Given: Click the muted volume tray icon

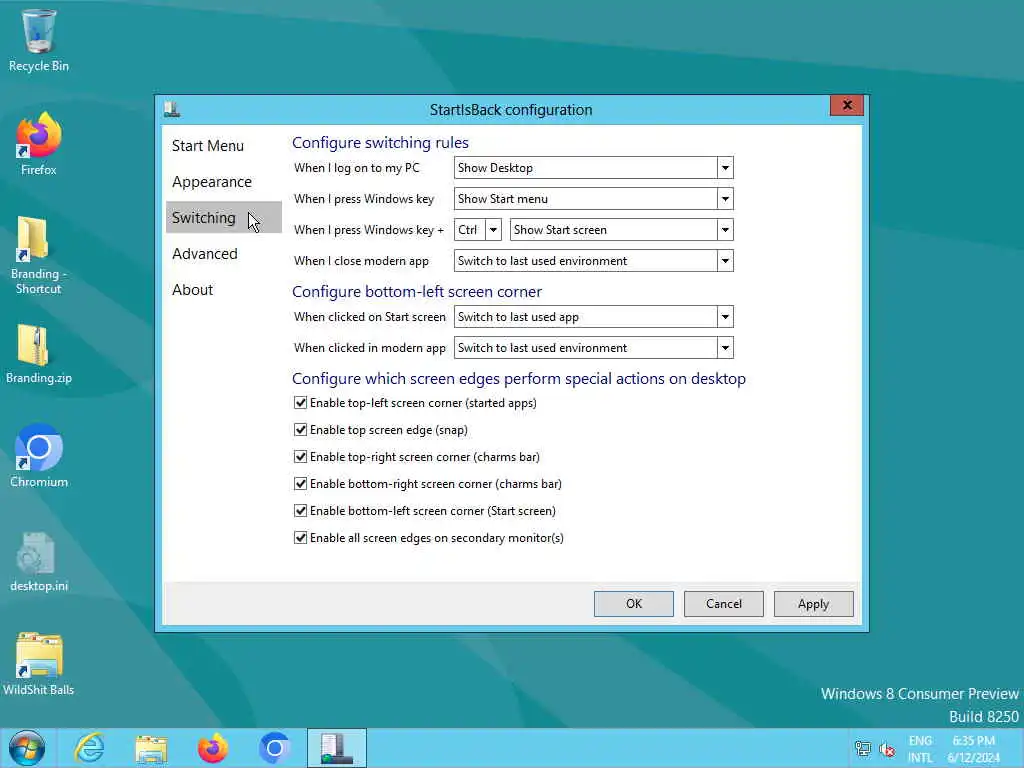Looking at the screenshot, I should click(x=887, y=749).
